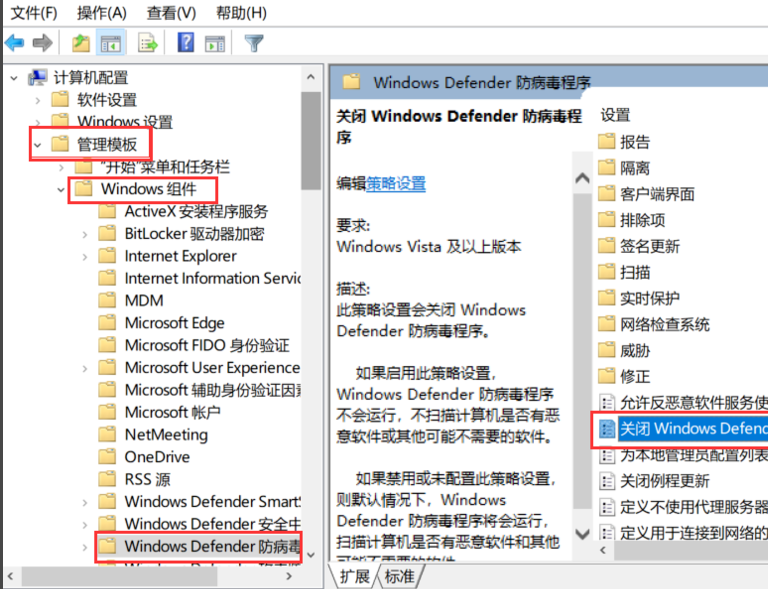Select Internet Information Services folder
768x589 pixels.
click(x=213, y=278)
